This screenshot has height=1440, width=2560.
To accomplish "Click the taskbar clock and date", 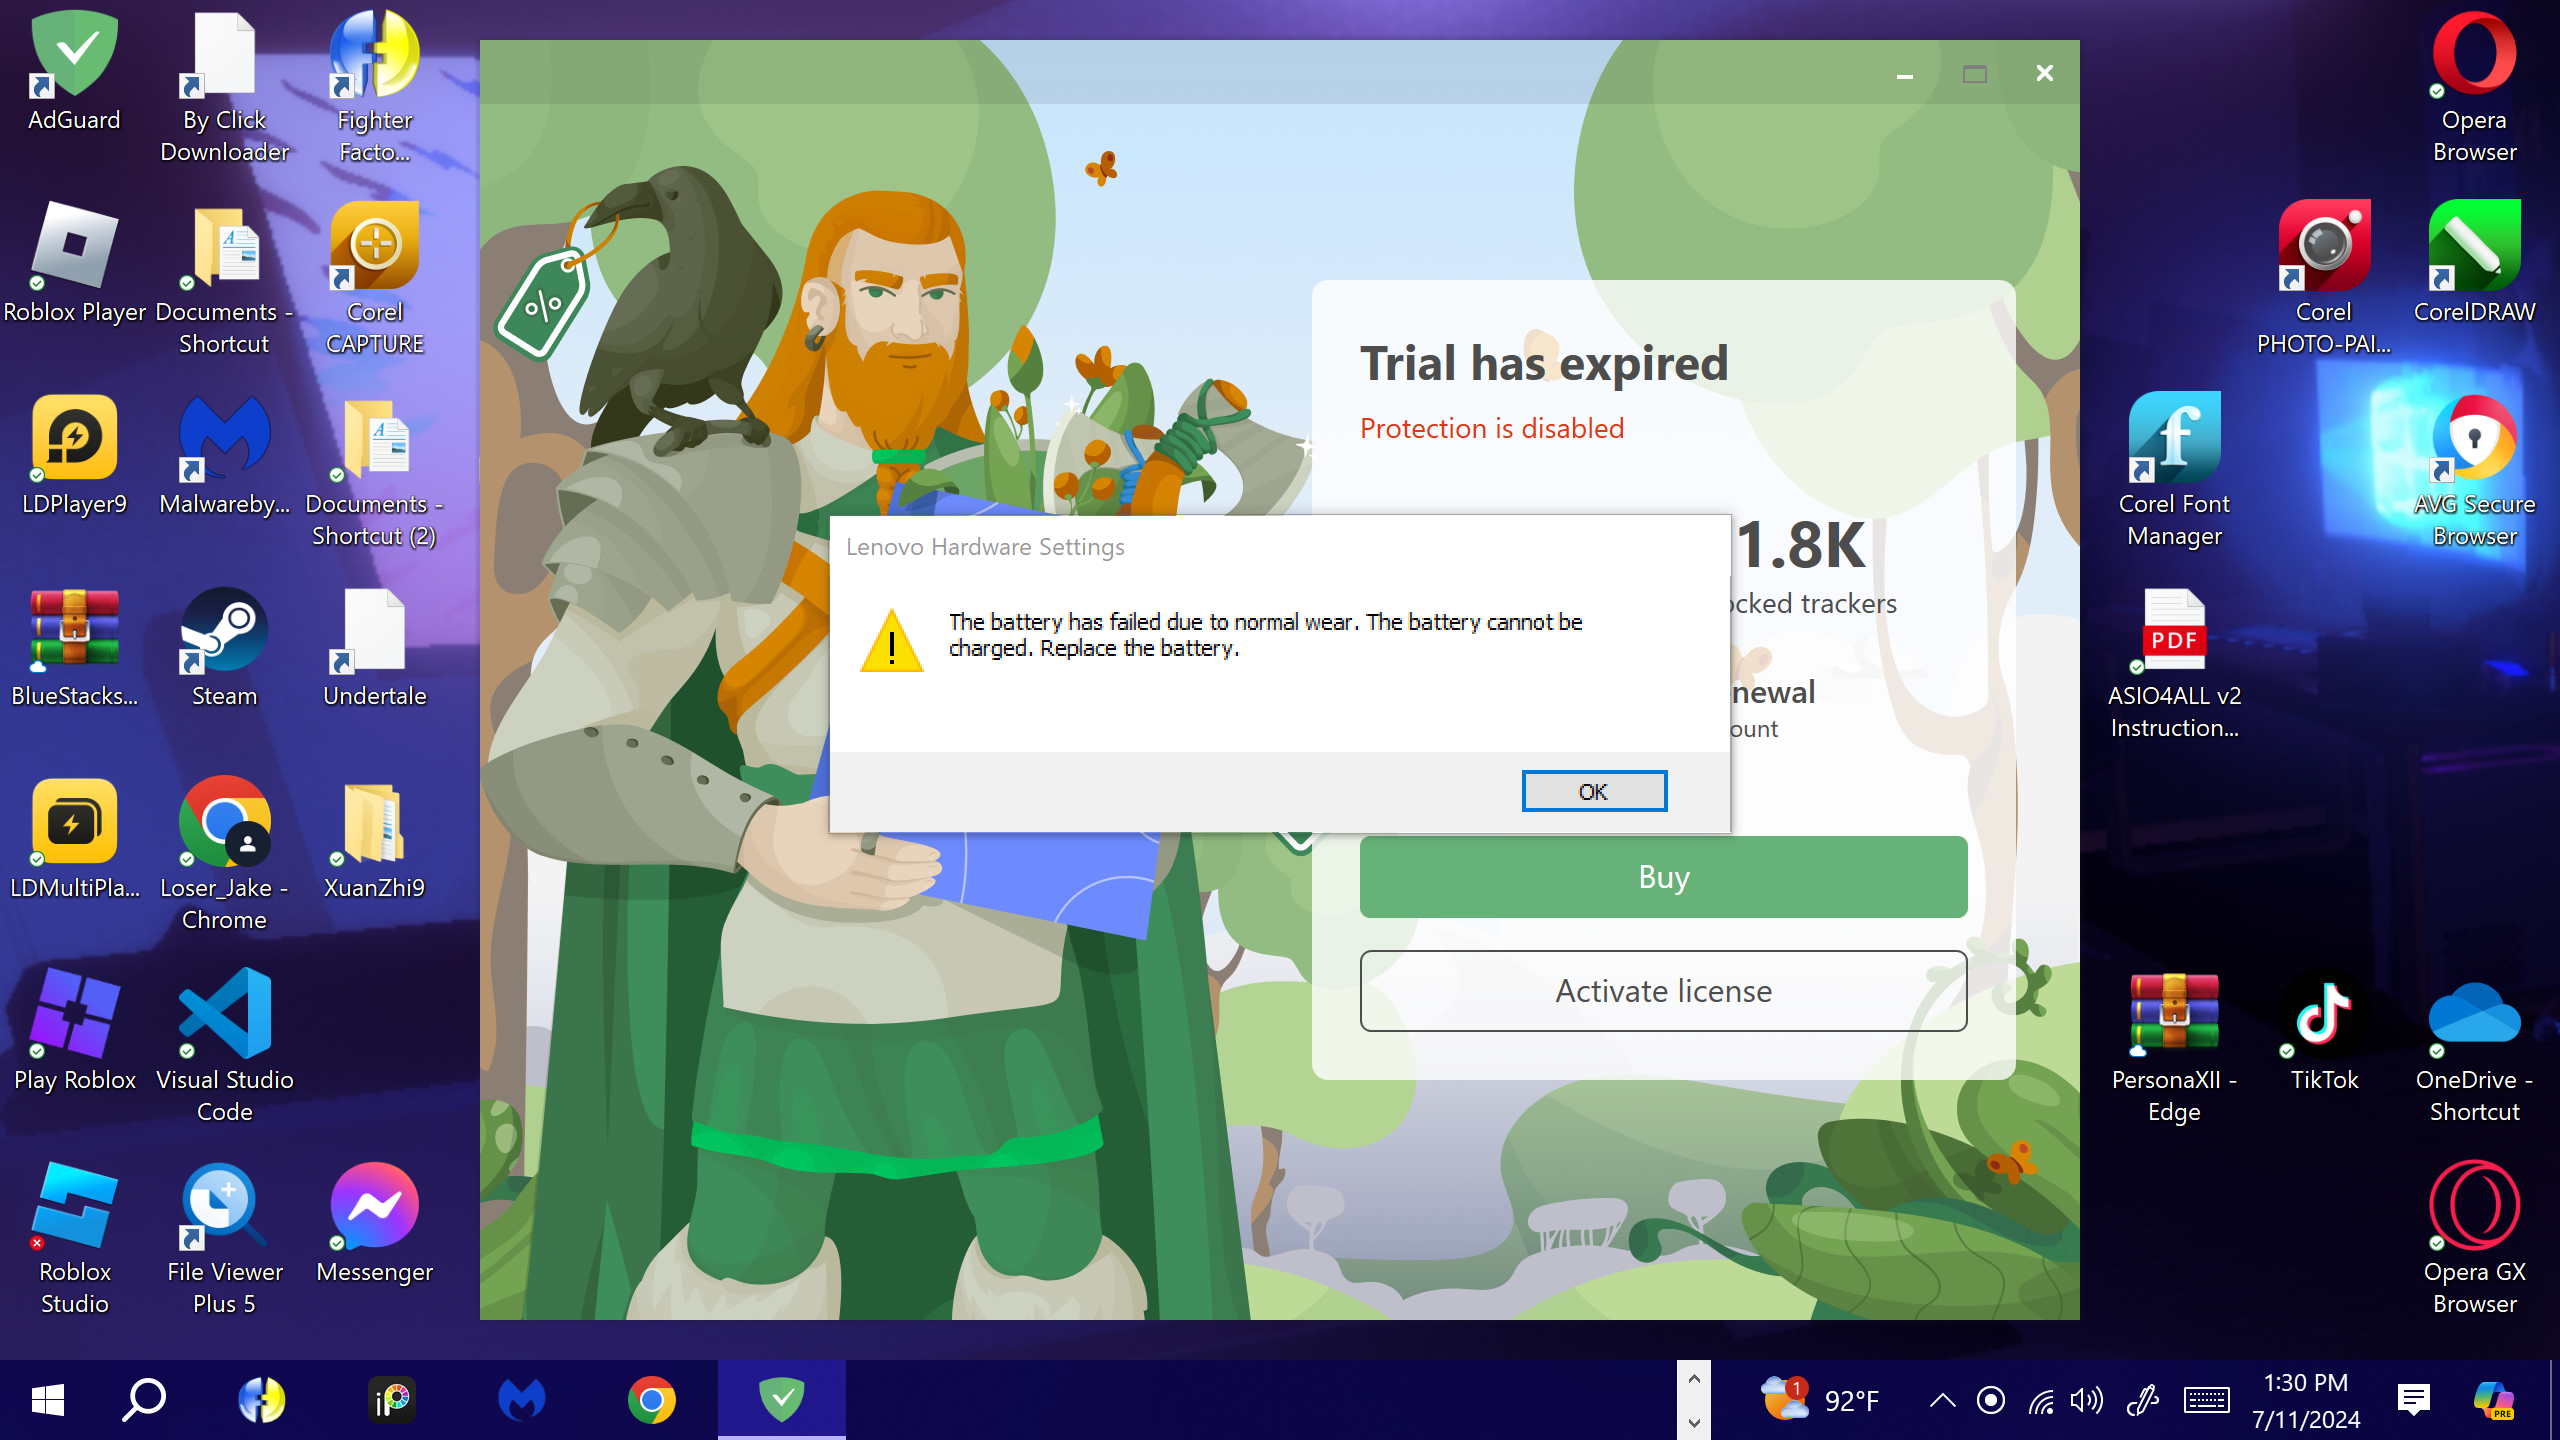I will (2305, 1400).
